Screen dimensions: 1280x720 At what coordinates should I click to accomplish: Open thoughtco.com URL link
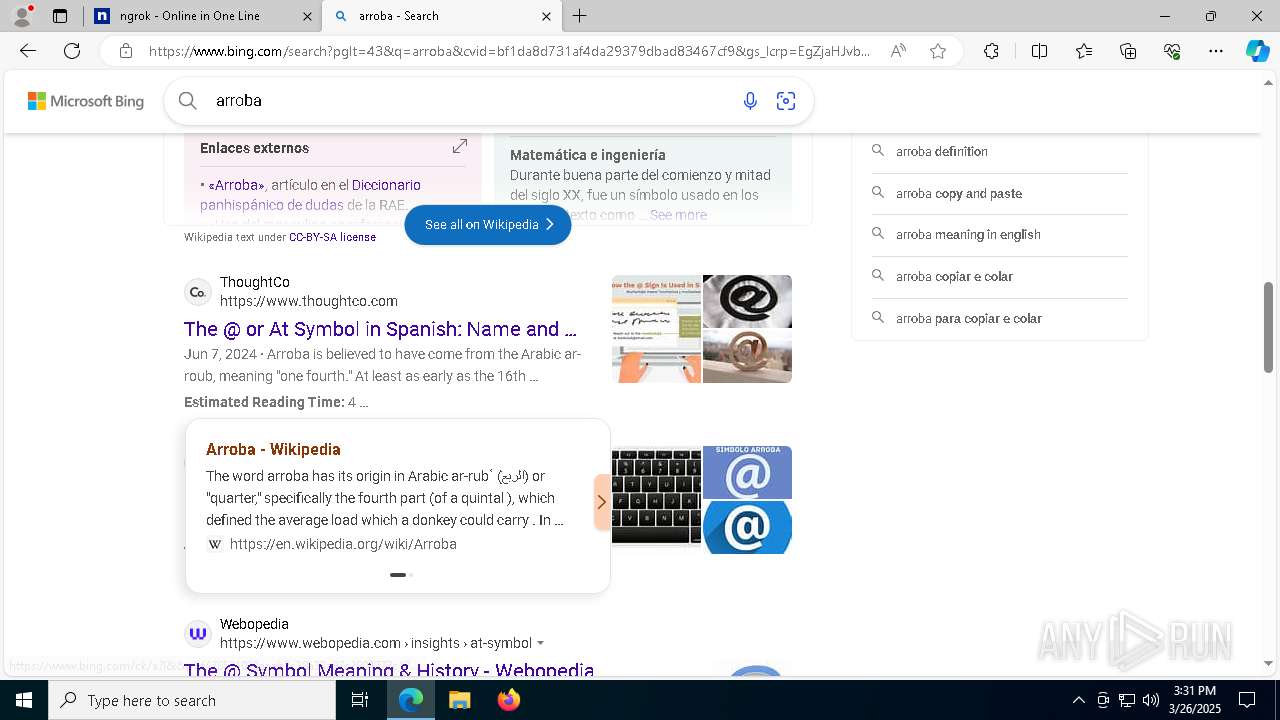(309, 301)
